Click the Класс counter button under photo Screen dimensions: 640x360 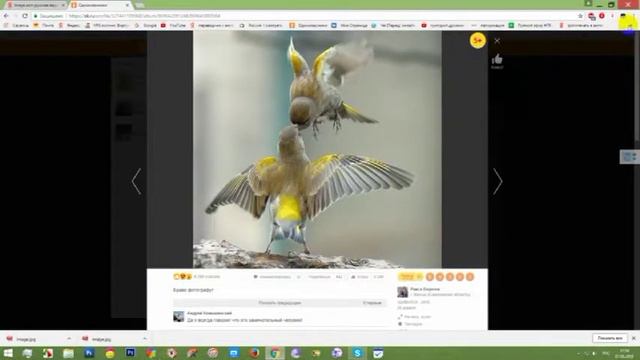pyautogui.click(x=367, y=277)
